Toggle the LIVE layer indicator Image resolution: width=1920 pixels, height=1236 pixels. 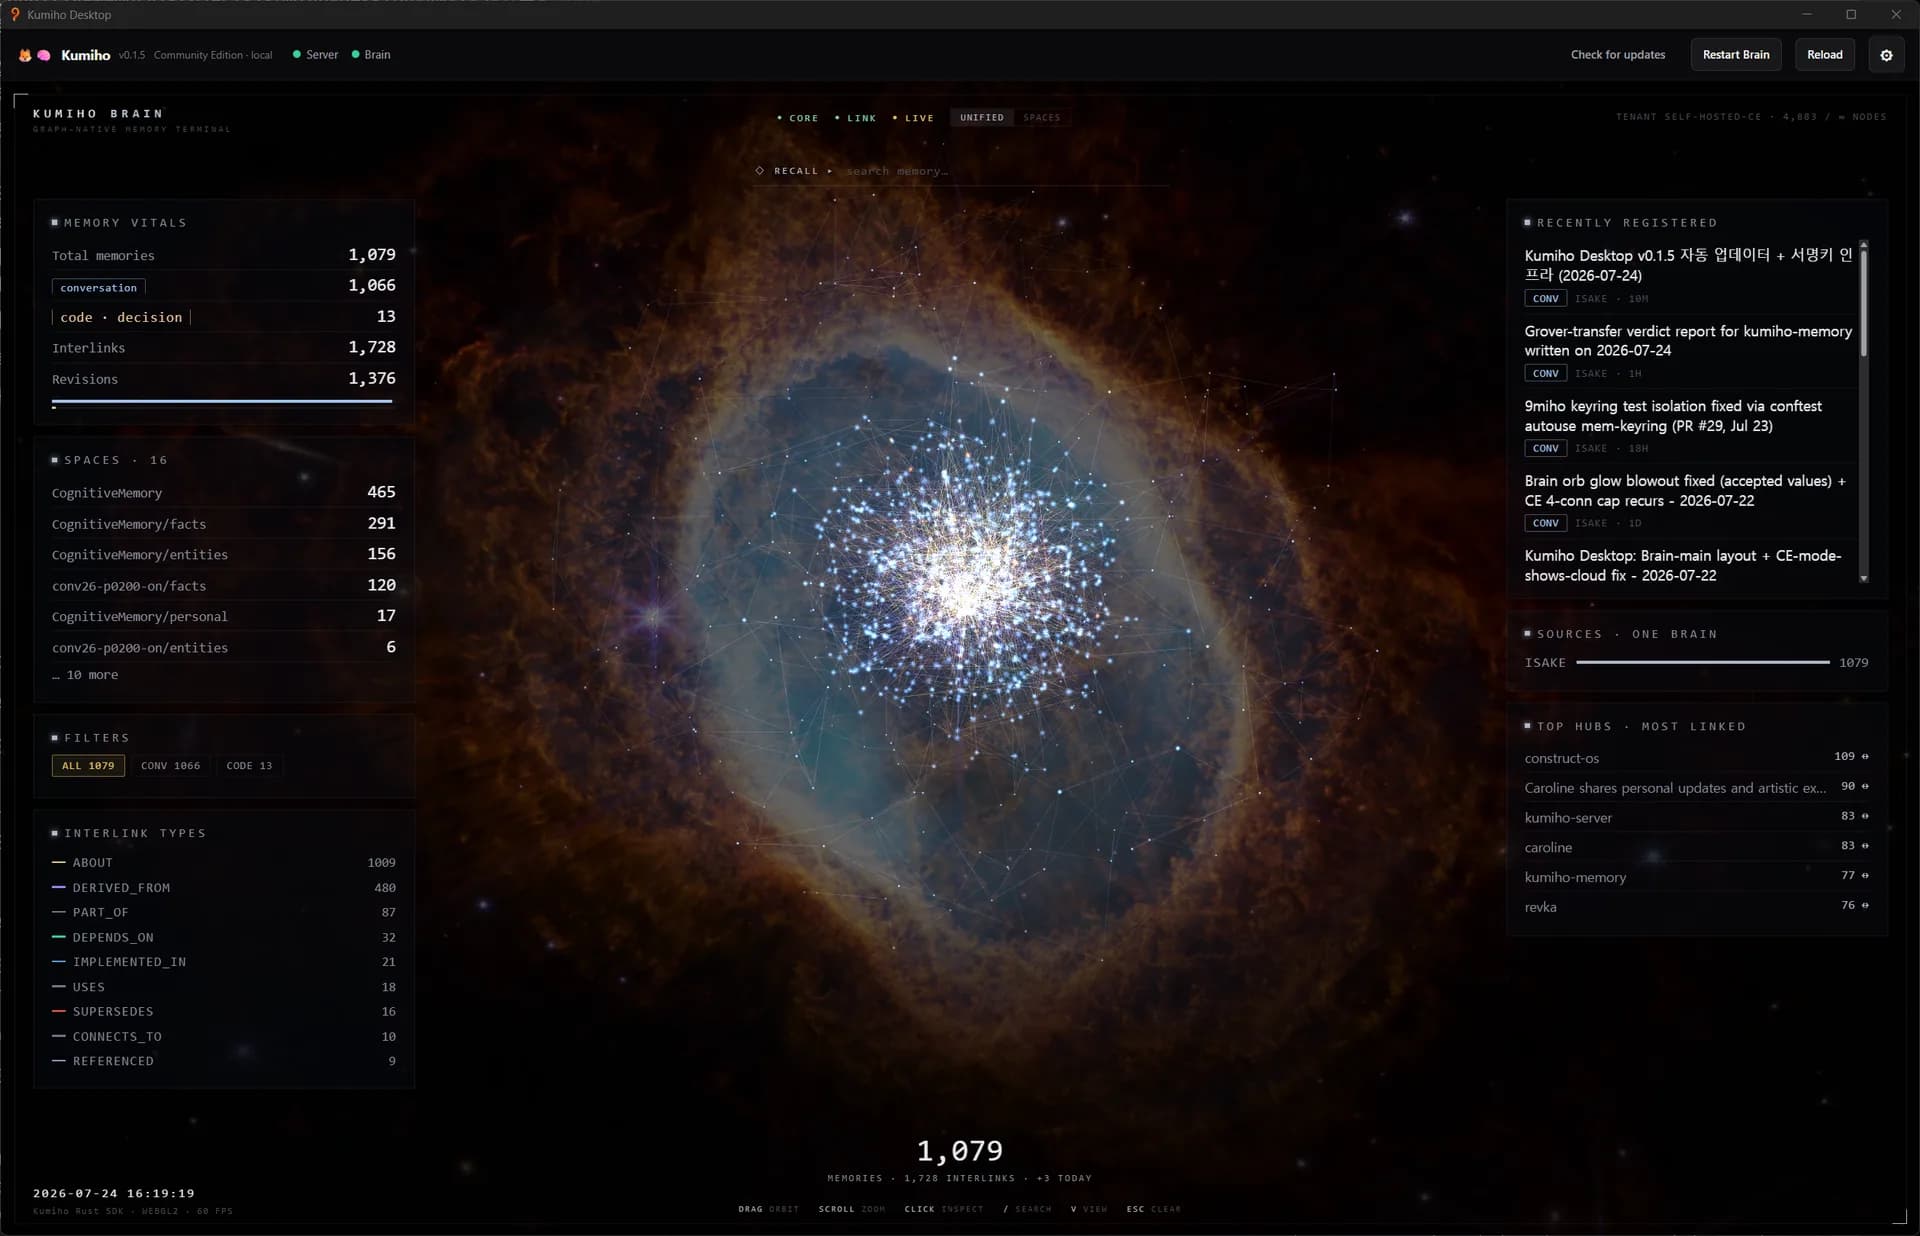[x=914, y=118]
